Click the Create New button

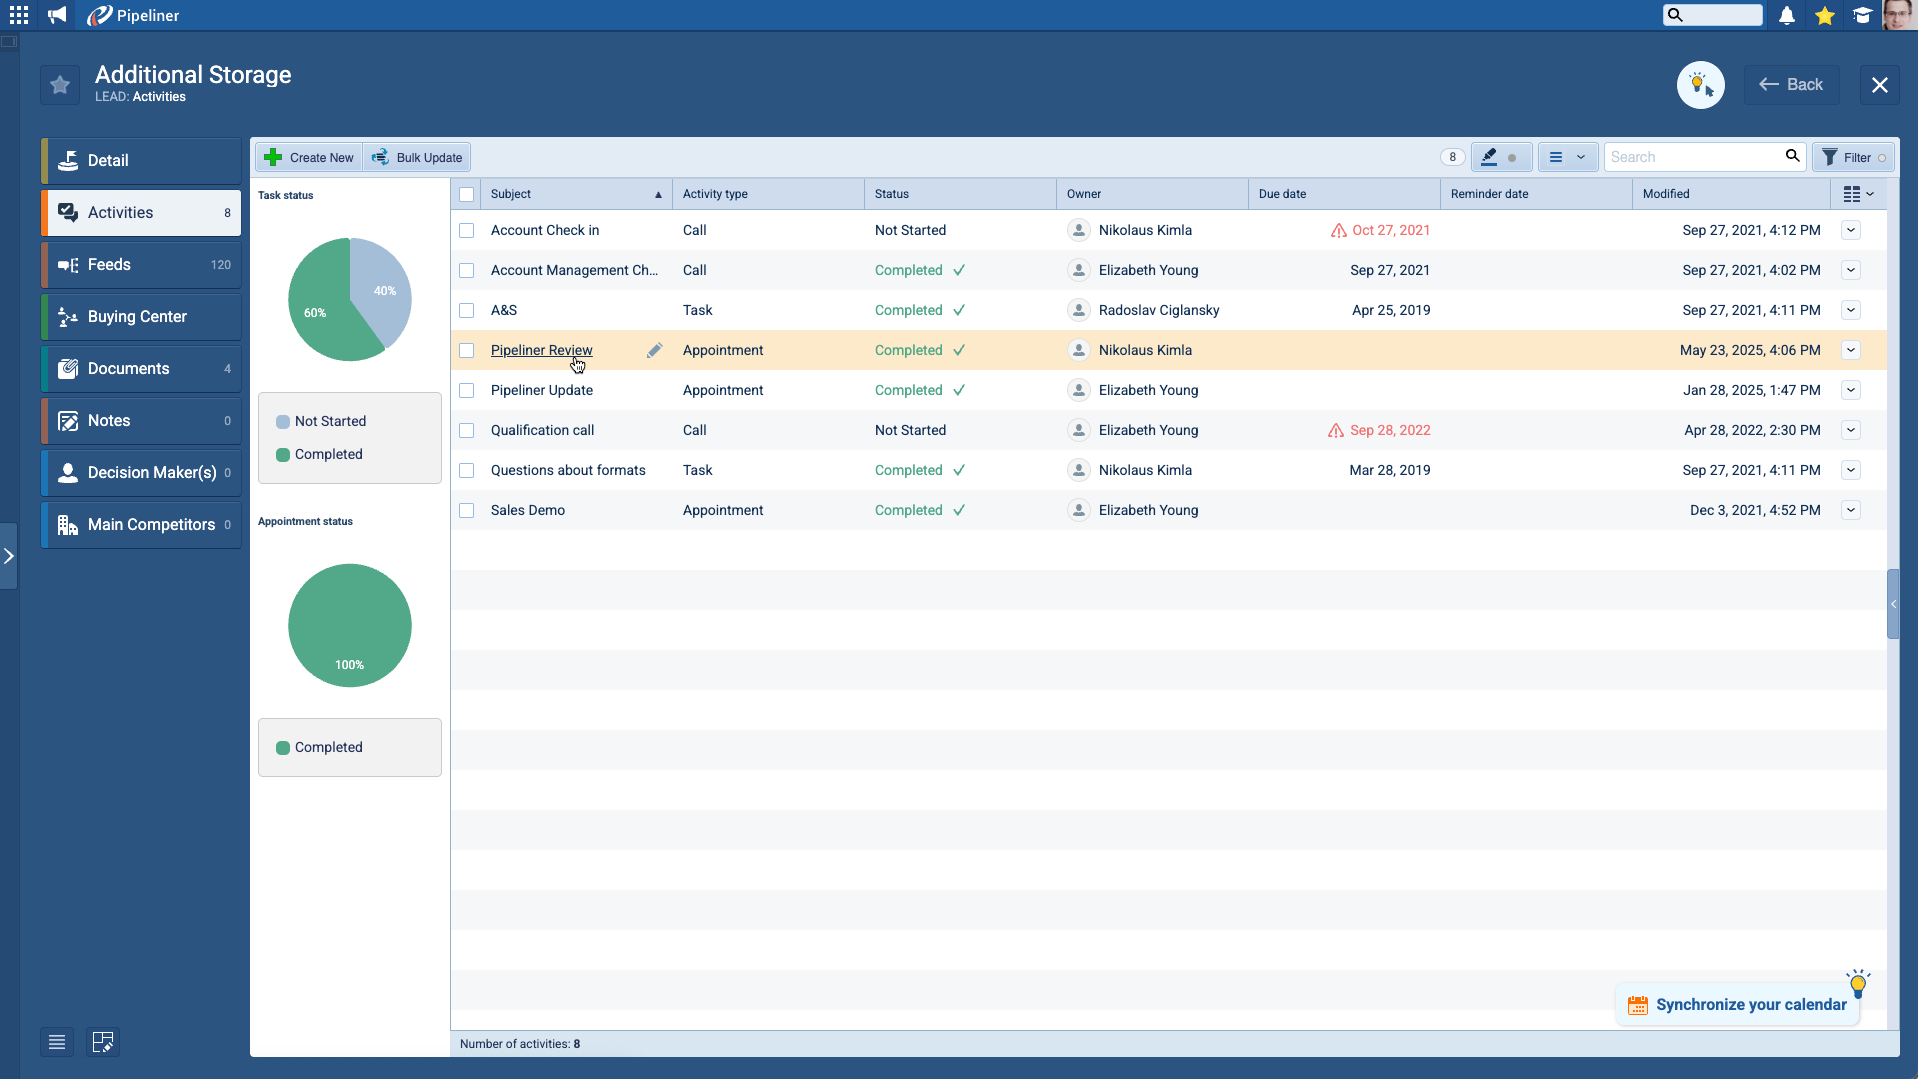pyautogui.click(x=309, y=157)
